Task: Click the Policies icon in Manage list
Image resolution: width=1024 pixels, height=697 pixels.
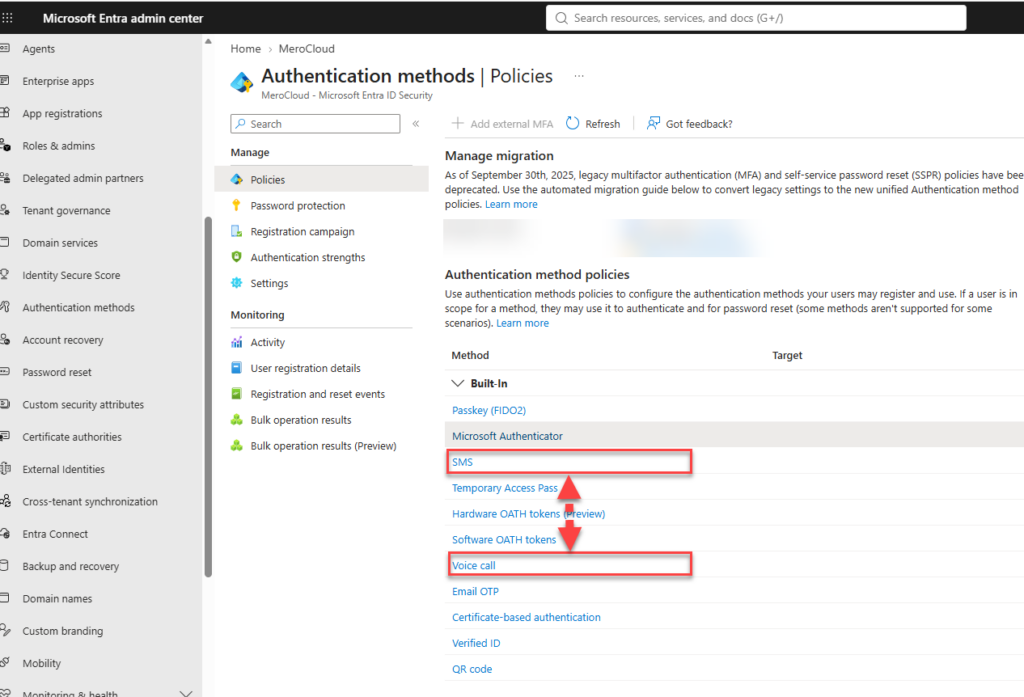Action: [x=236, y=180]
